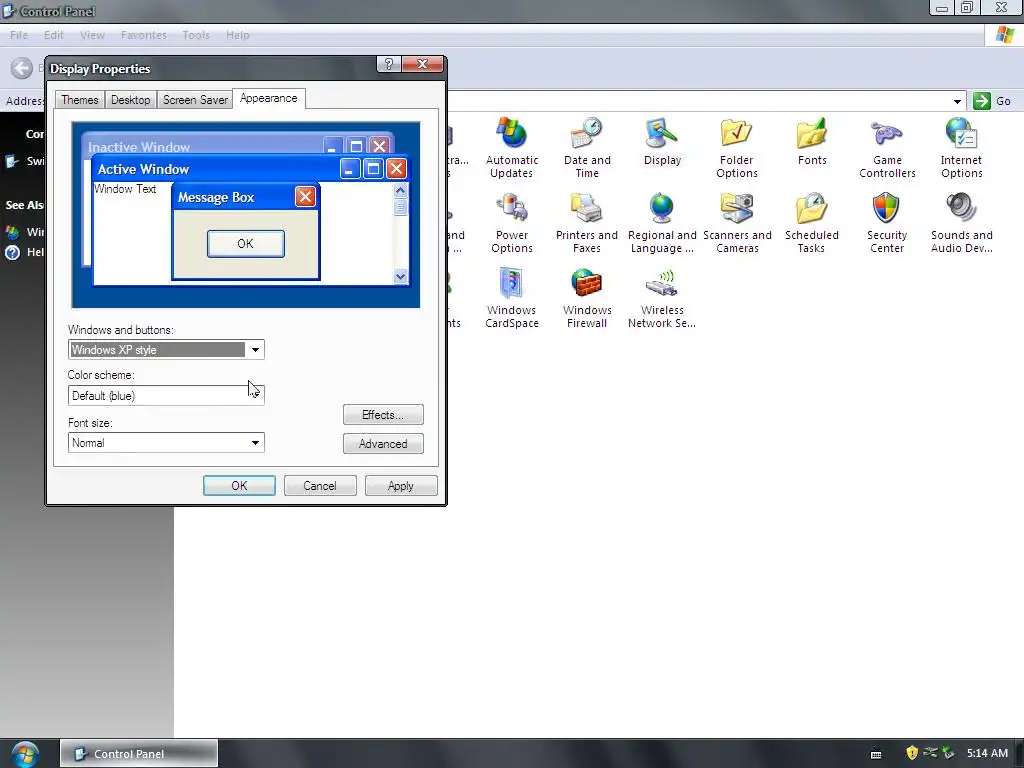Viewport: 1024px width, 768px height.
Task: Click Cancel in Display Properties
Action: click(x=320, y=486)
